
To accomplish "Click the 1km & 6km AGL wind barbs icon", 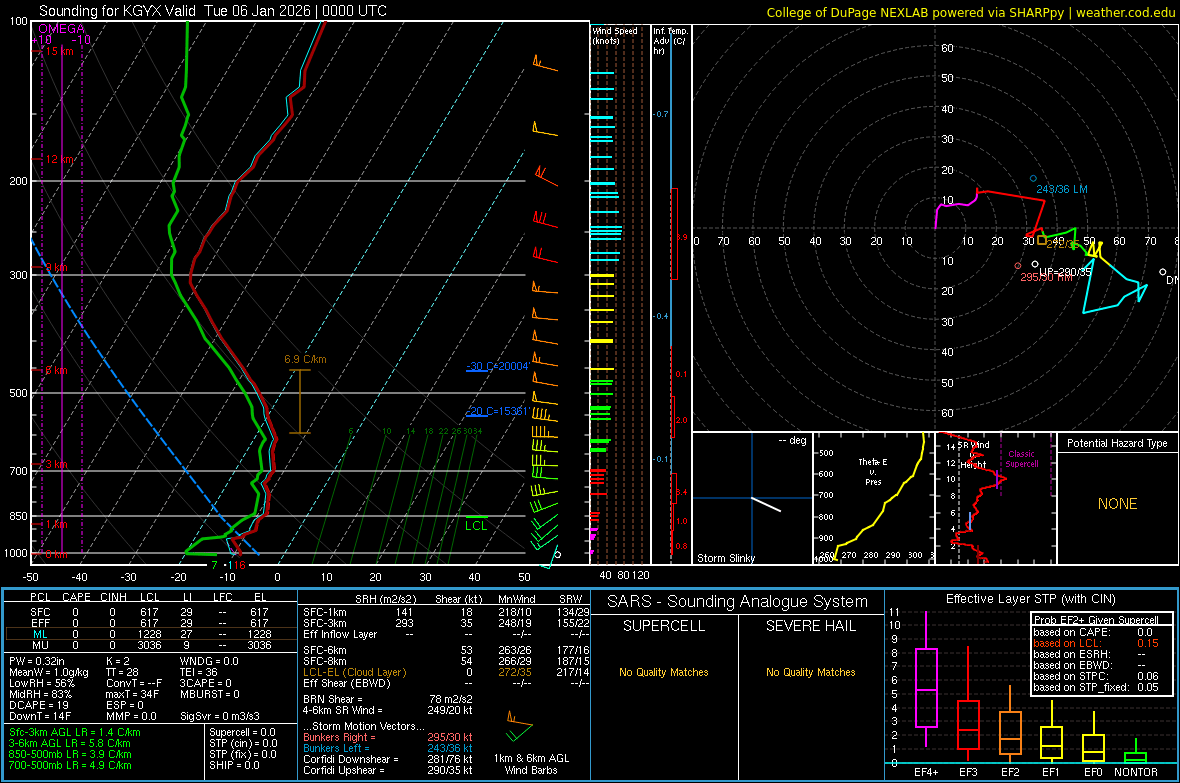I will coord(519,728).
